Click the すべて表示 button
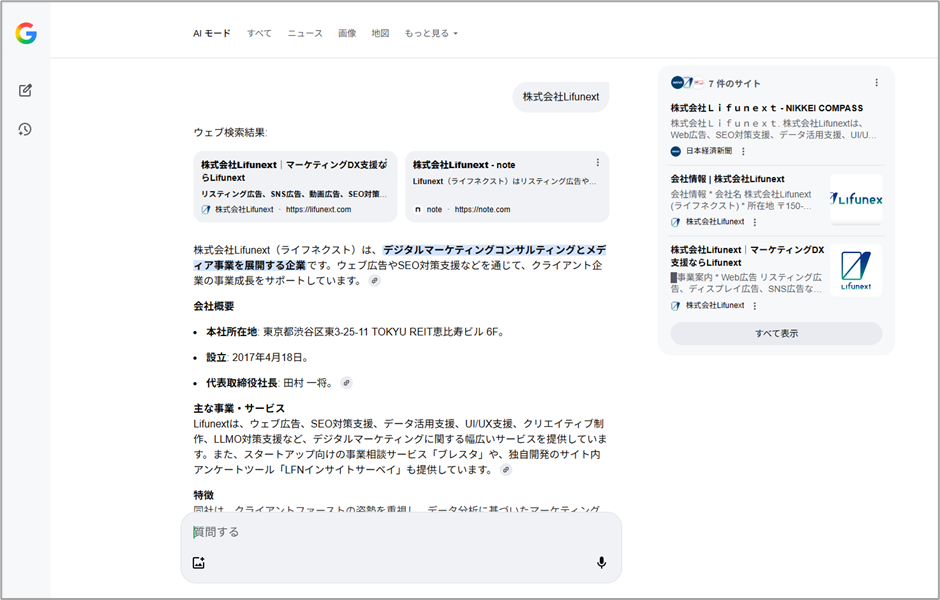 [776, 334]
